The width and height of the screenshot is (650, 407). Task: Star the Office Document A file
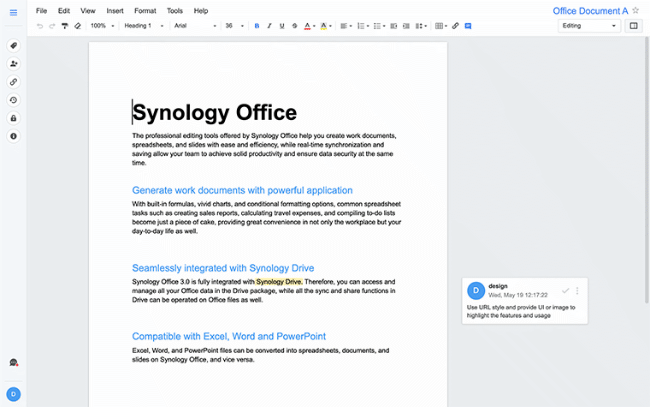[x=635, y=10]
